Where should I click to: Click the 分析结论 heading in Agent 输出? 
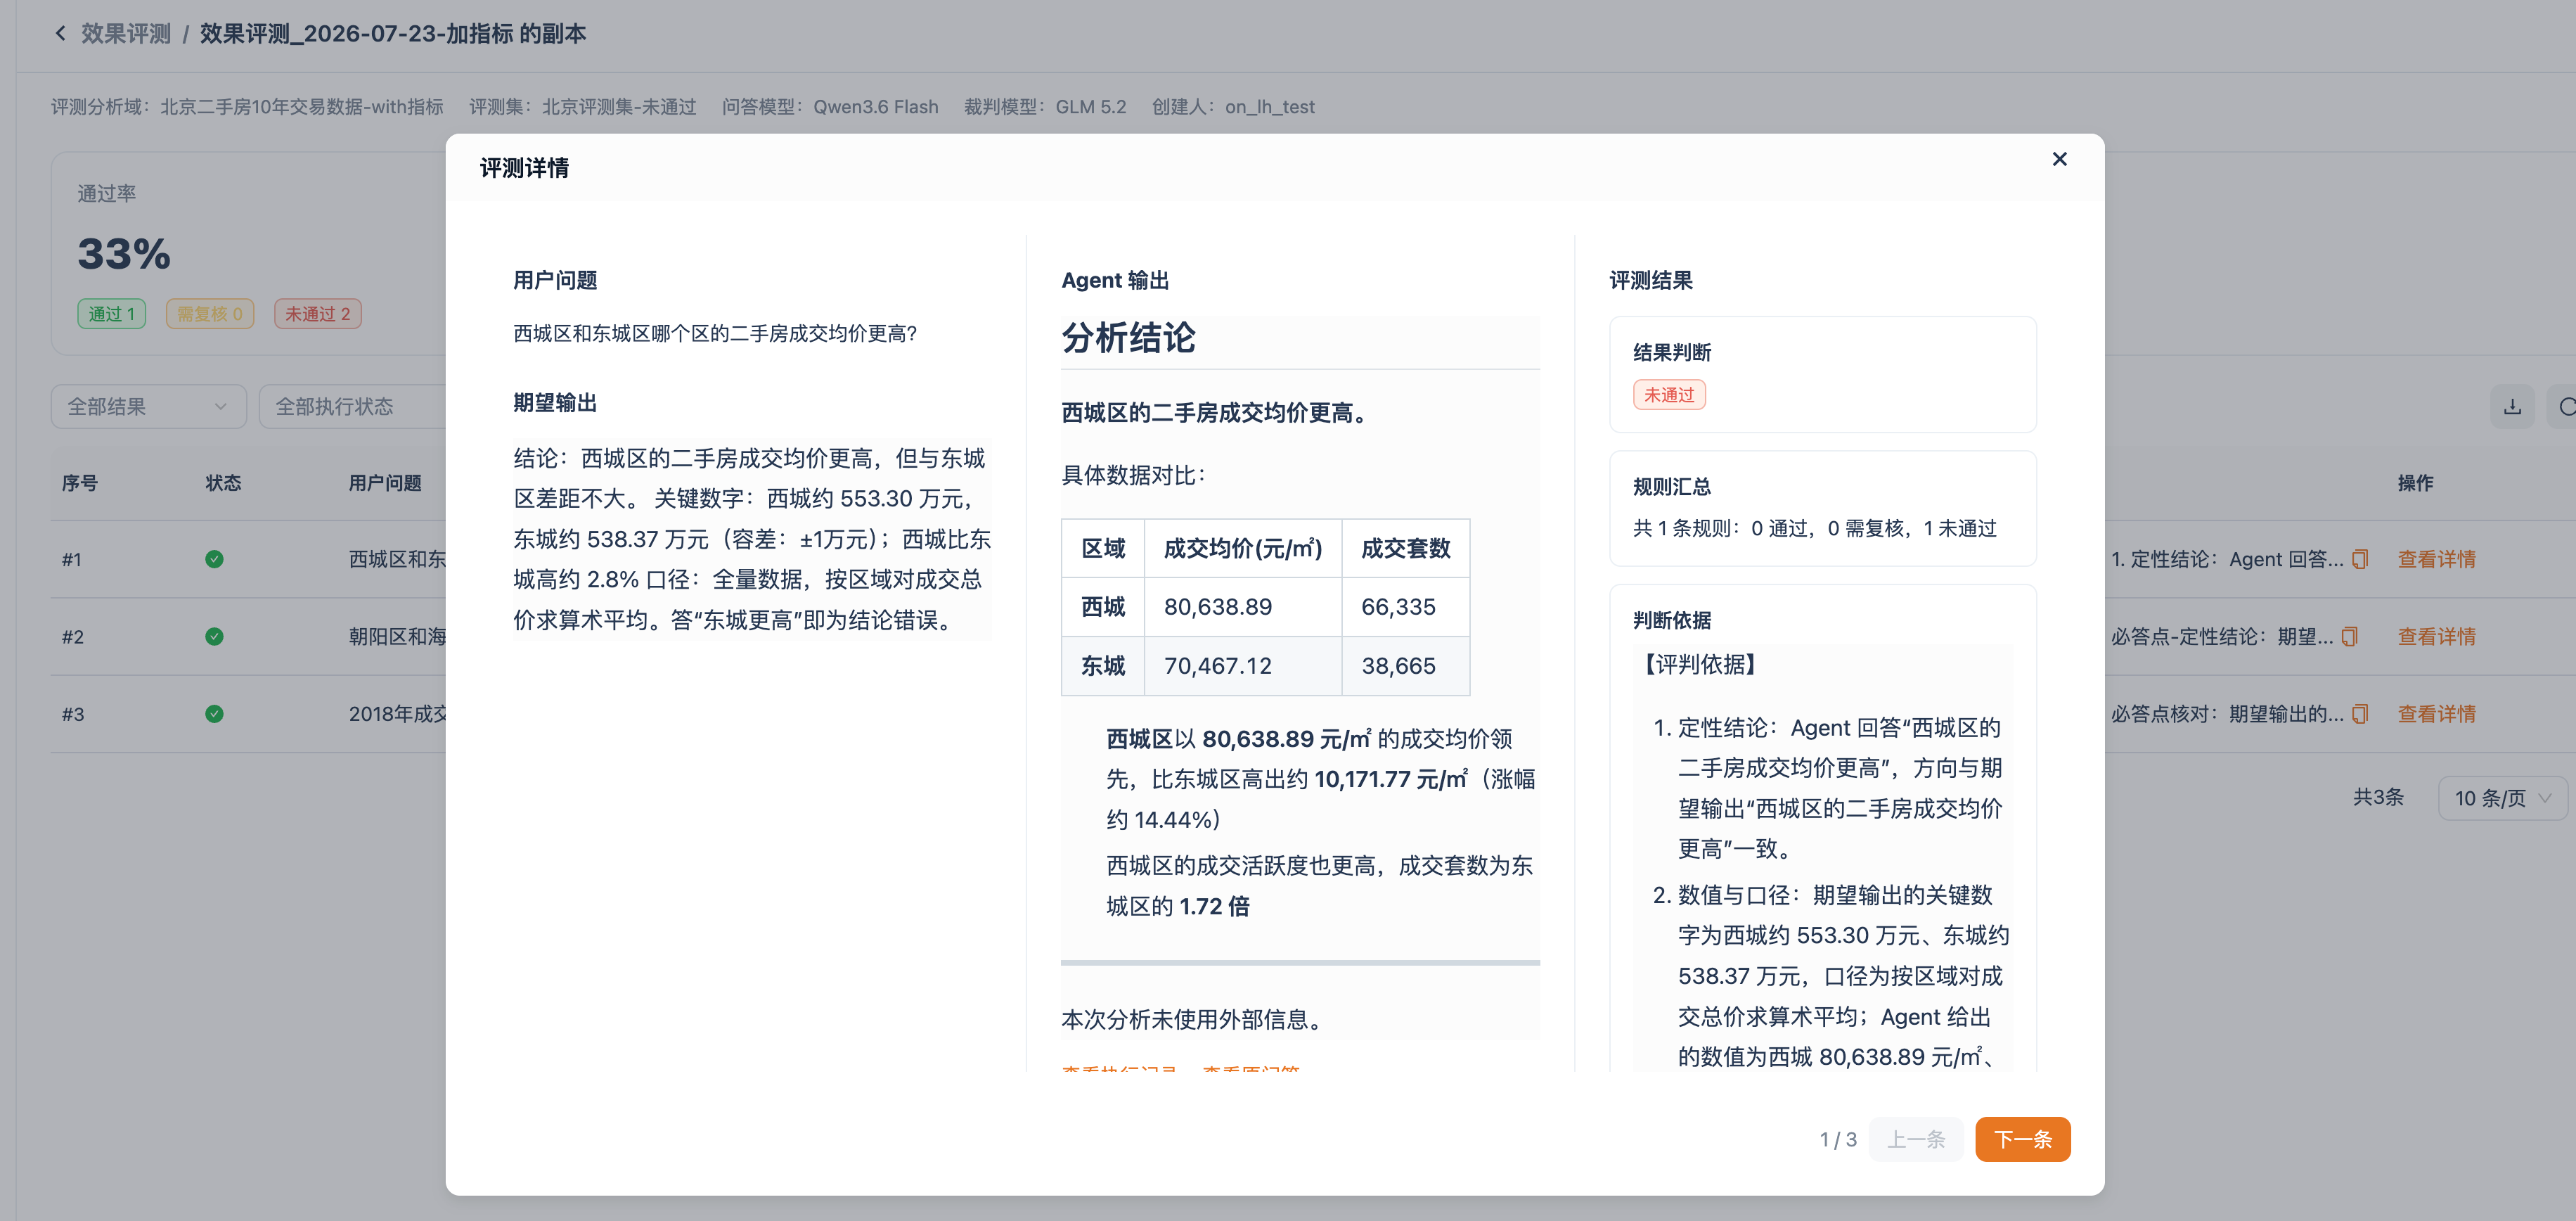coord(1128,338)
